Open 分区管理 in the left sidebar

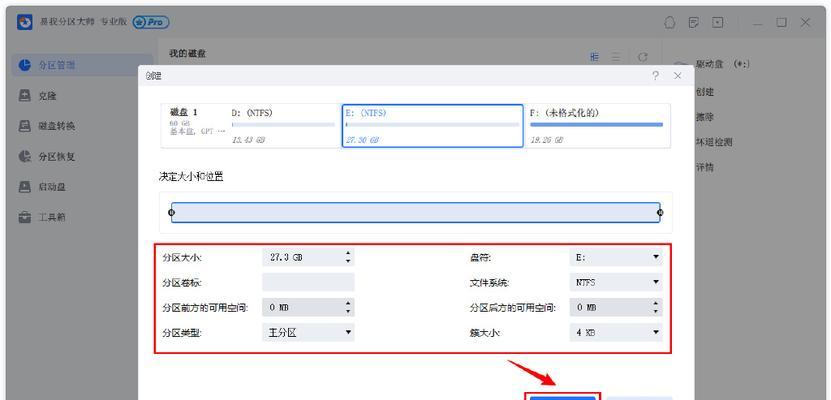pyautogui.click(x=82, y=65)
